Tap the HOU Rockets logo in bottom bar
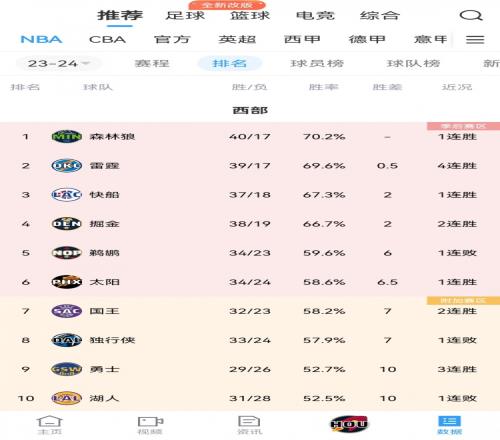The width and height of the screenshot is (500, 440). (349, 424)
